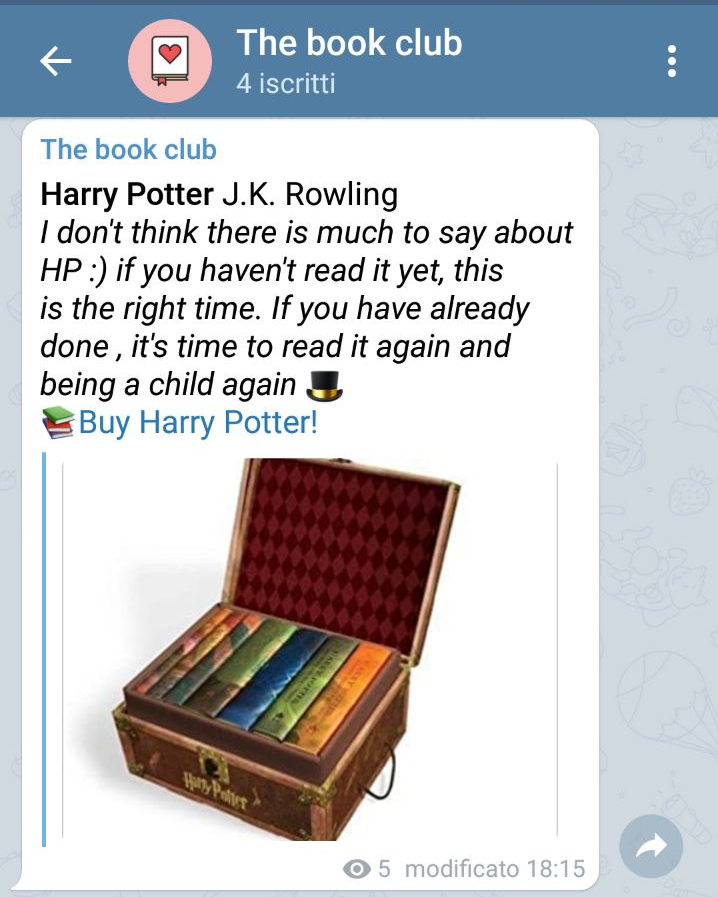Click the eye views icon

coord(357,870)
